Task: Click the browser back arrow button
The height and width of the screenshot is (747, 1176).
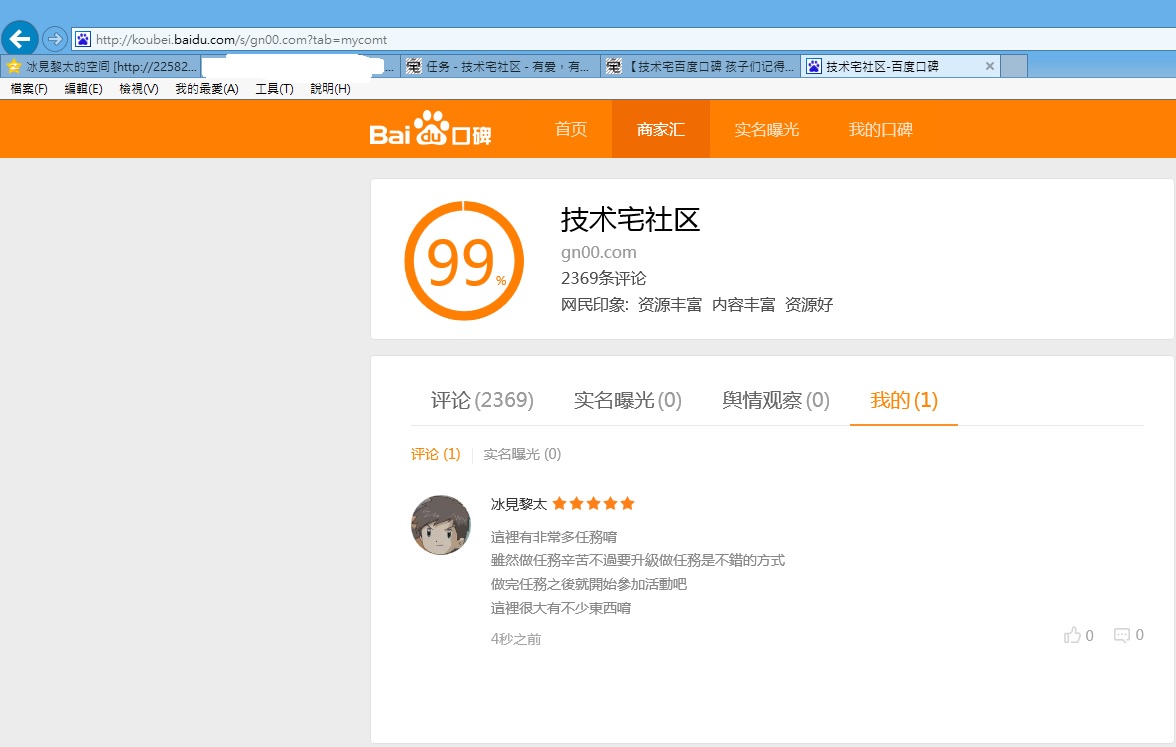Action: click(x=20, y=39)
